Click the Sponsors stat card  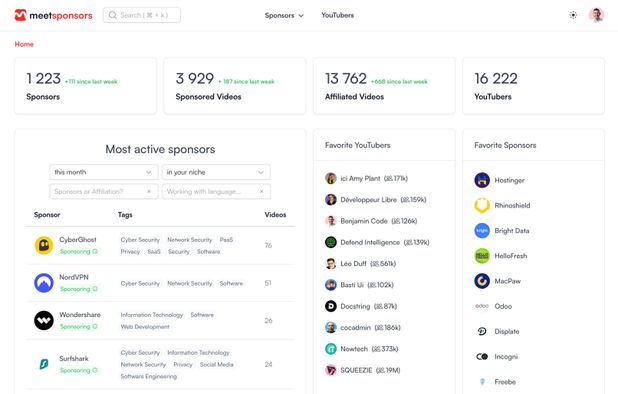86,86
